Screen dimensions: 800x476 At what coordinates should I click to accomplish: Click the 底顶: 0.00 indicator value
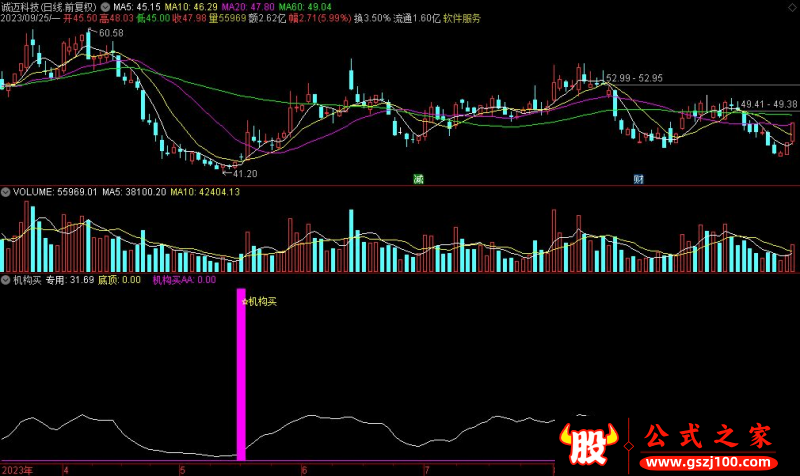[119, 280]
